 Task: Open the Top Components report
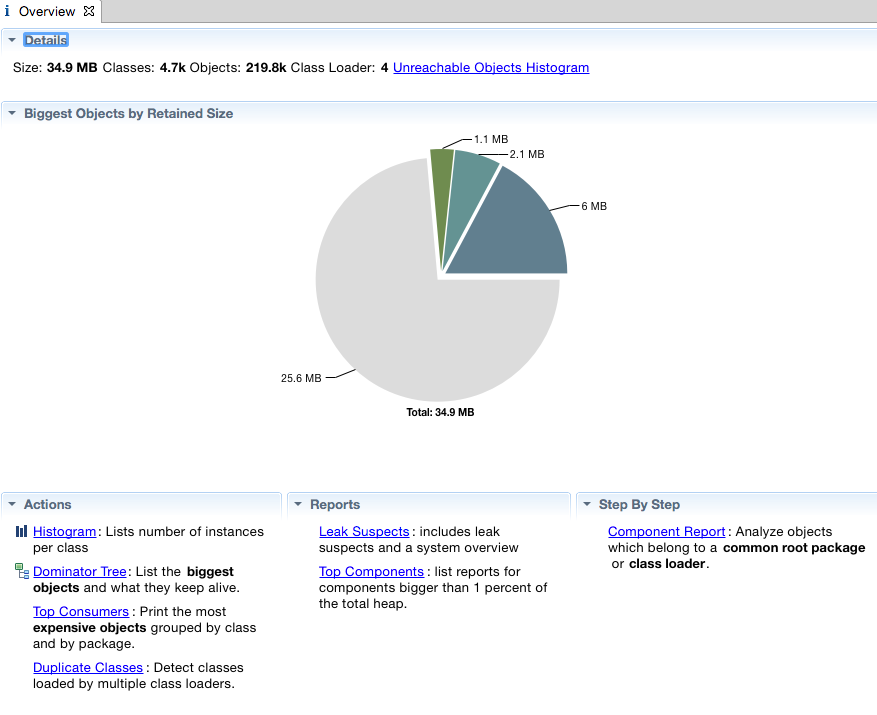click(x=371, y=572)
